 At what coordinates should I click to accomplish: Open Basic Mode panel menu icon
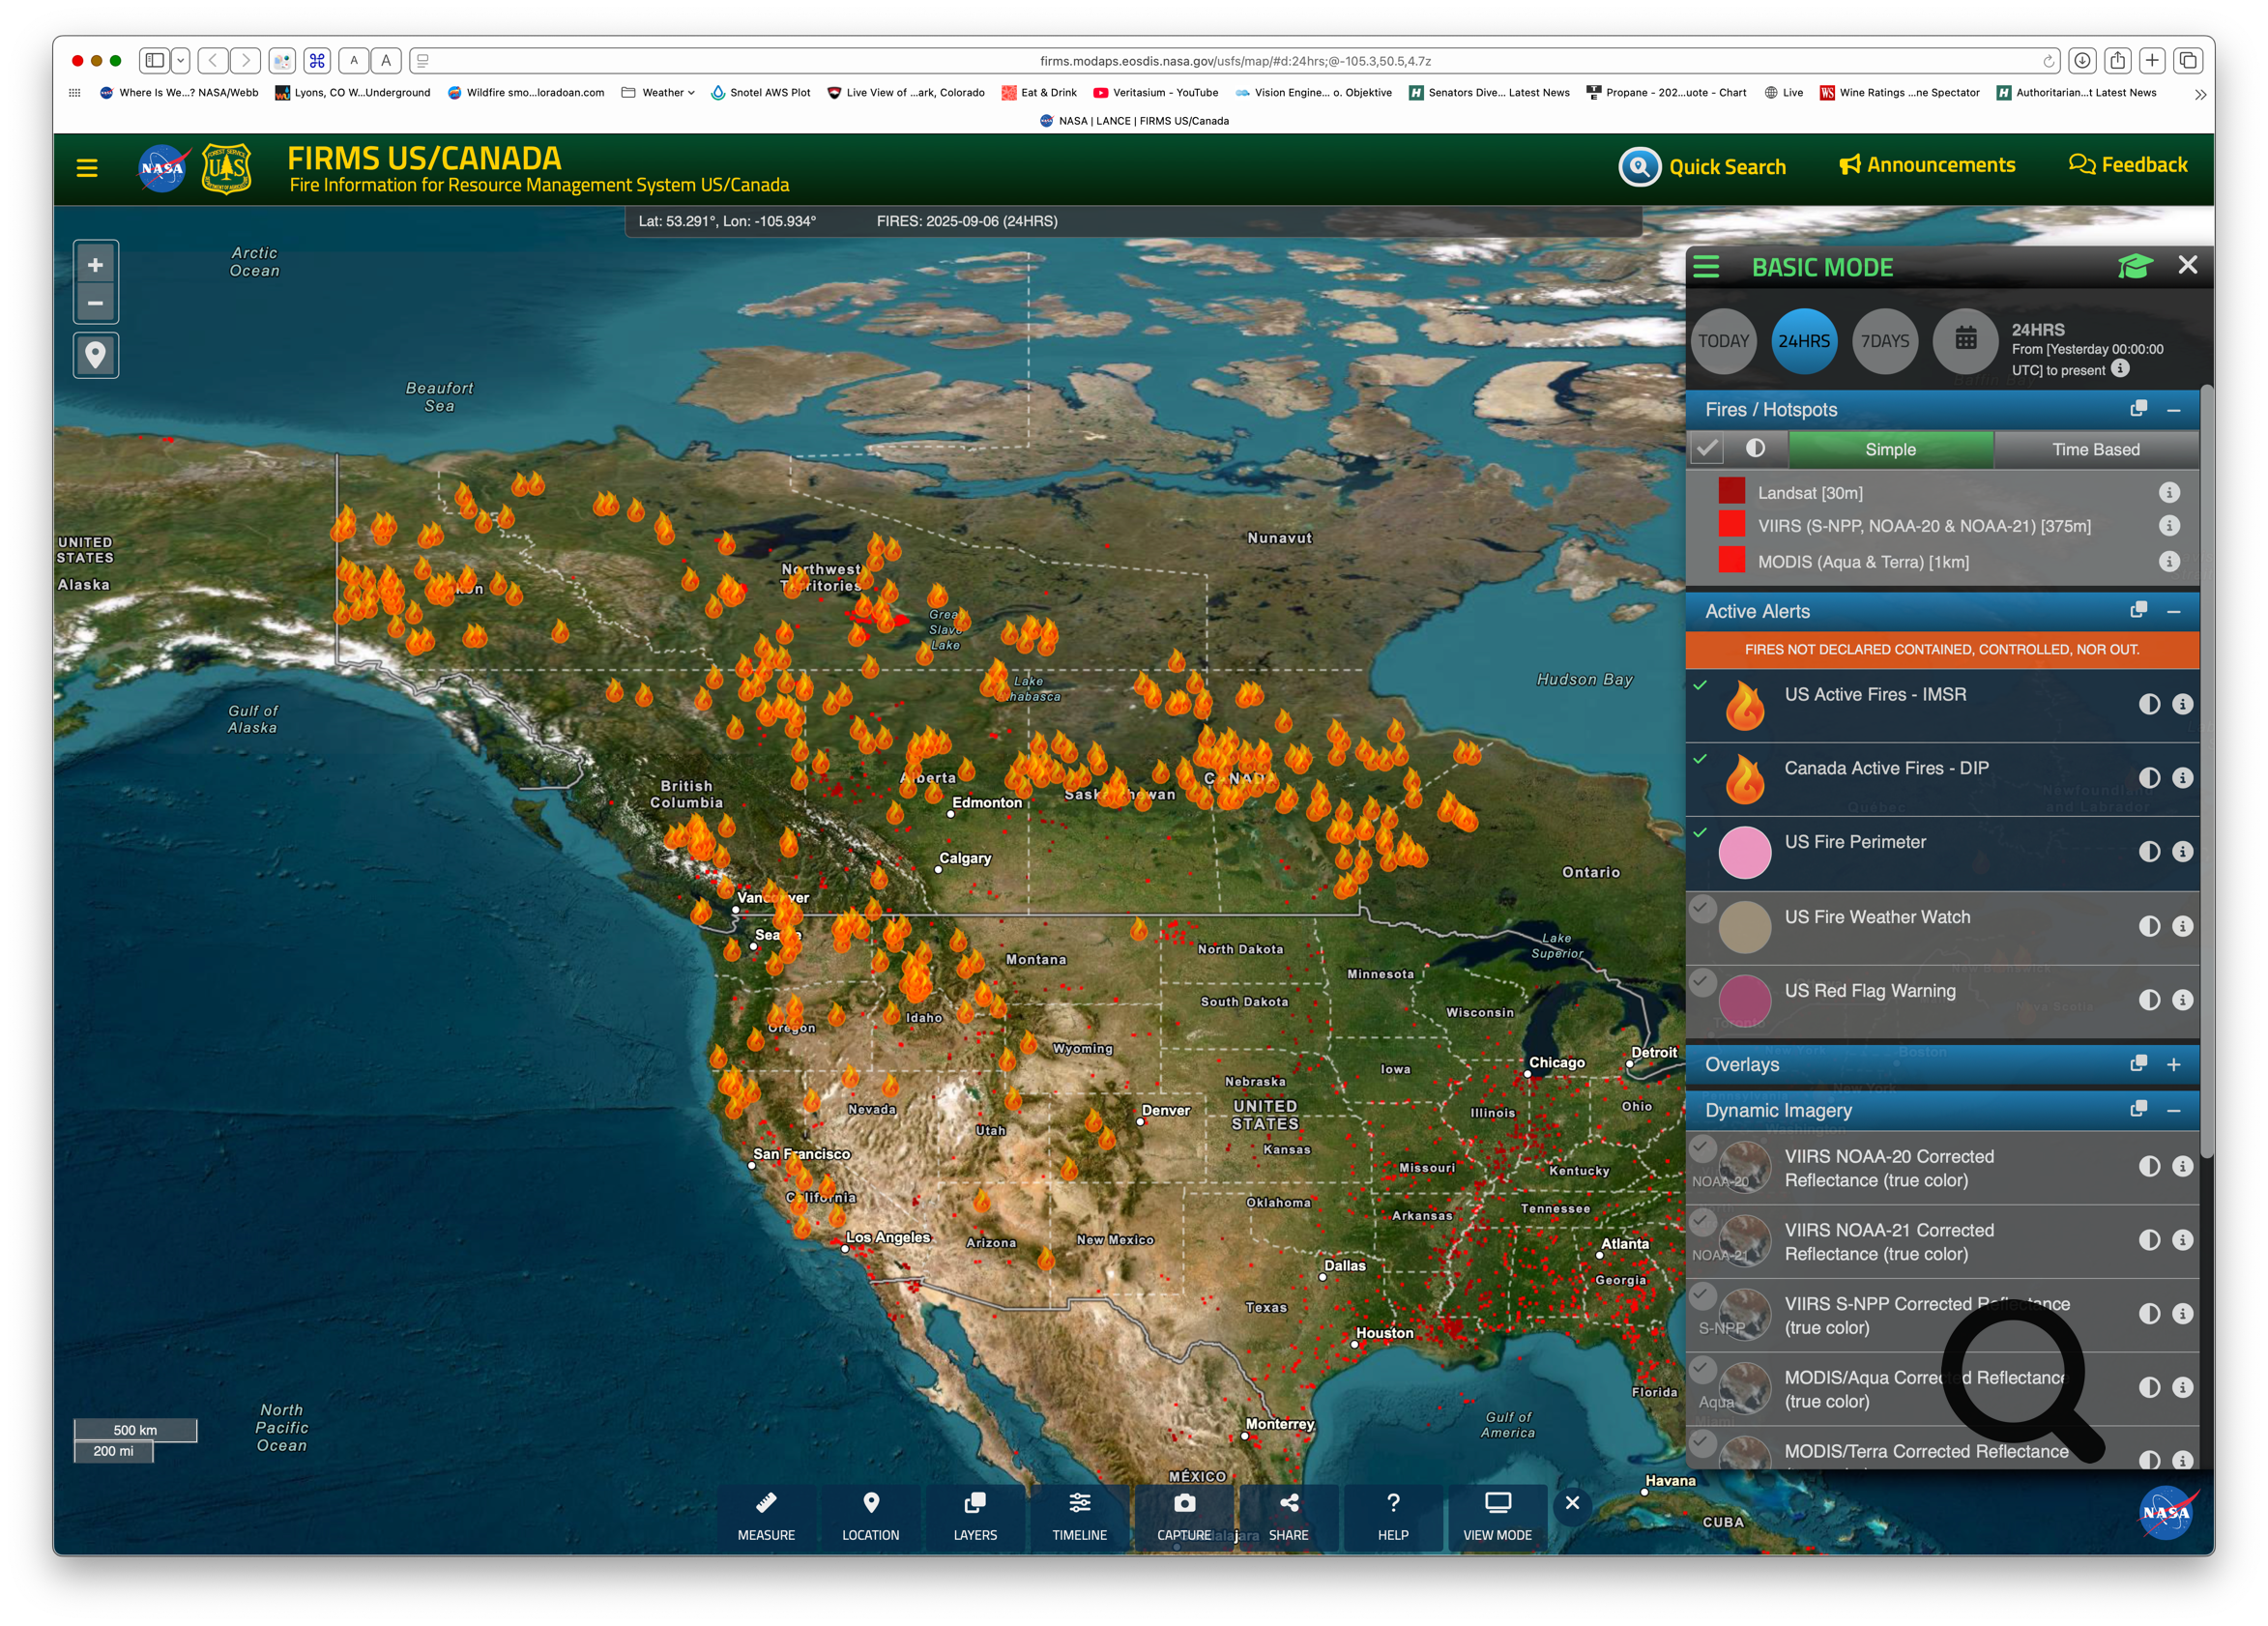pyautogui.click(x=1706, y=266)
